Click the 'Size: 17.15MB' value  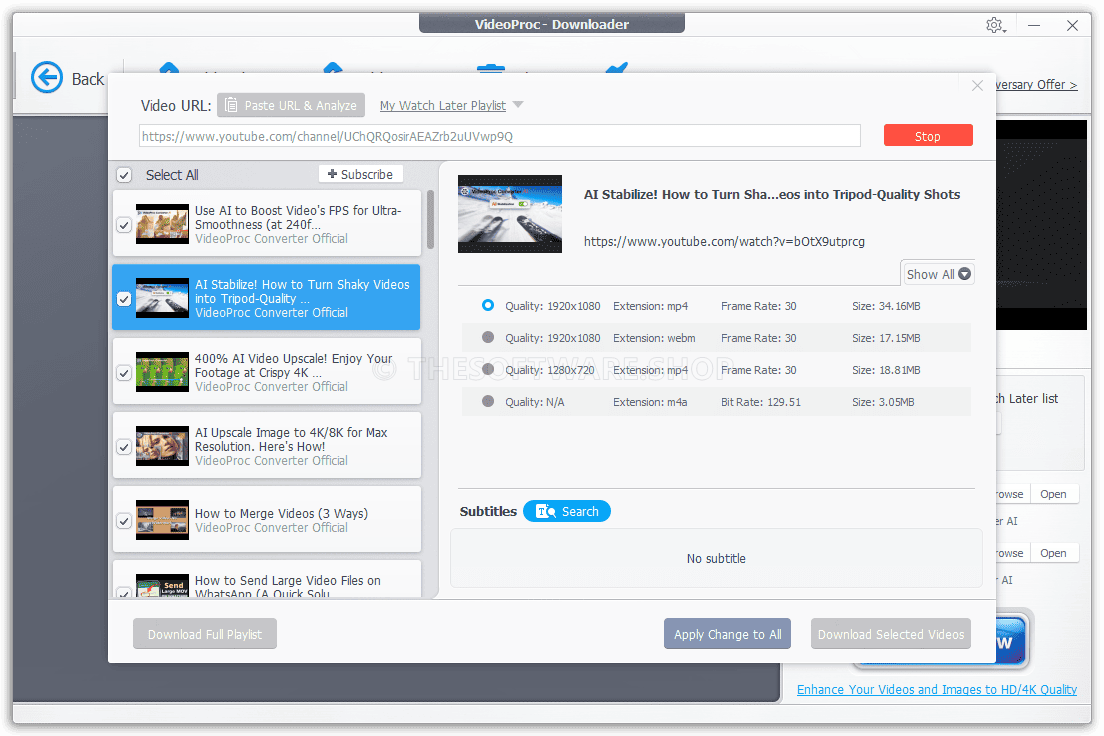[x=886, y=338]
